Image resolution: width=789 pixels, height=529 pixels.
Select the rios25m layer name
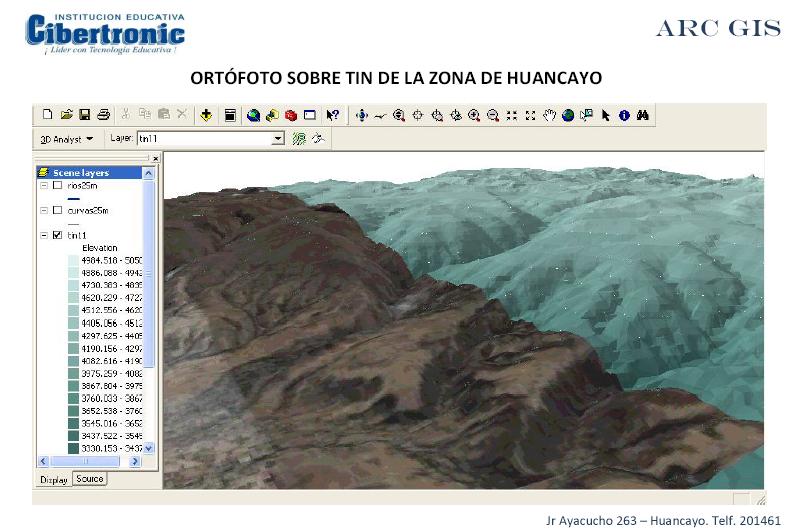(x=82, y=185)
